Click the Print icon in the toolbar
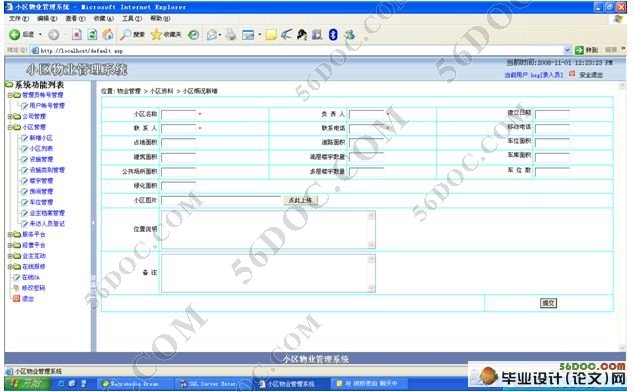 [231, 35]
